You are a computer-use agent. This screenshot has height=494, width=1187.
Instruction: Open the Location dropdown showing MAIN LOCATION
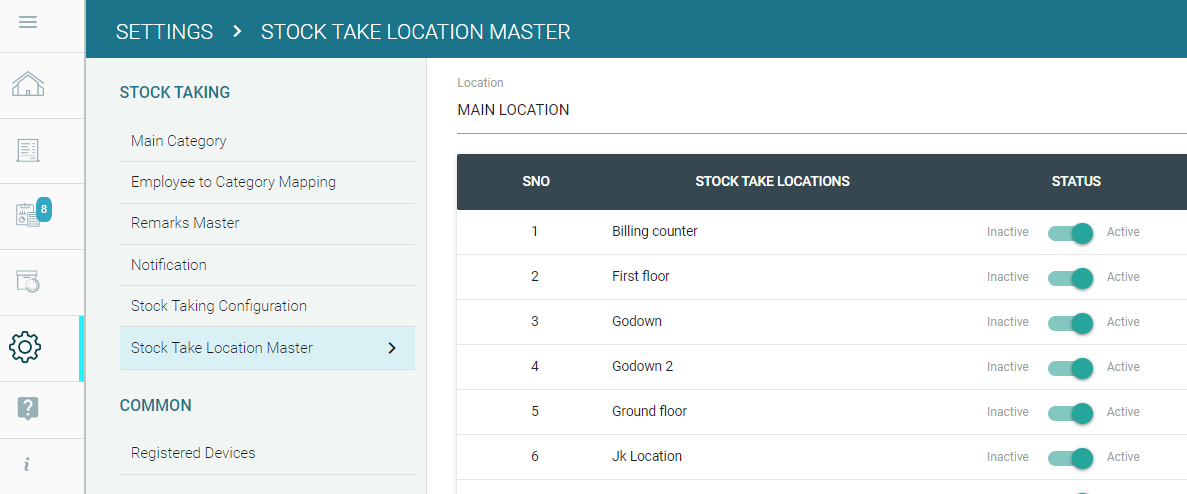[820, 110]
